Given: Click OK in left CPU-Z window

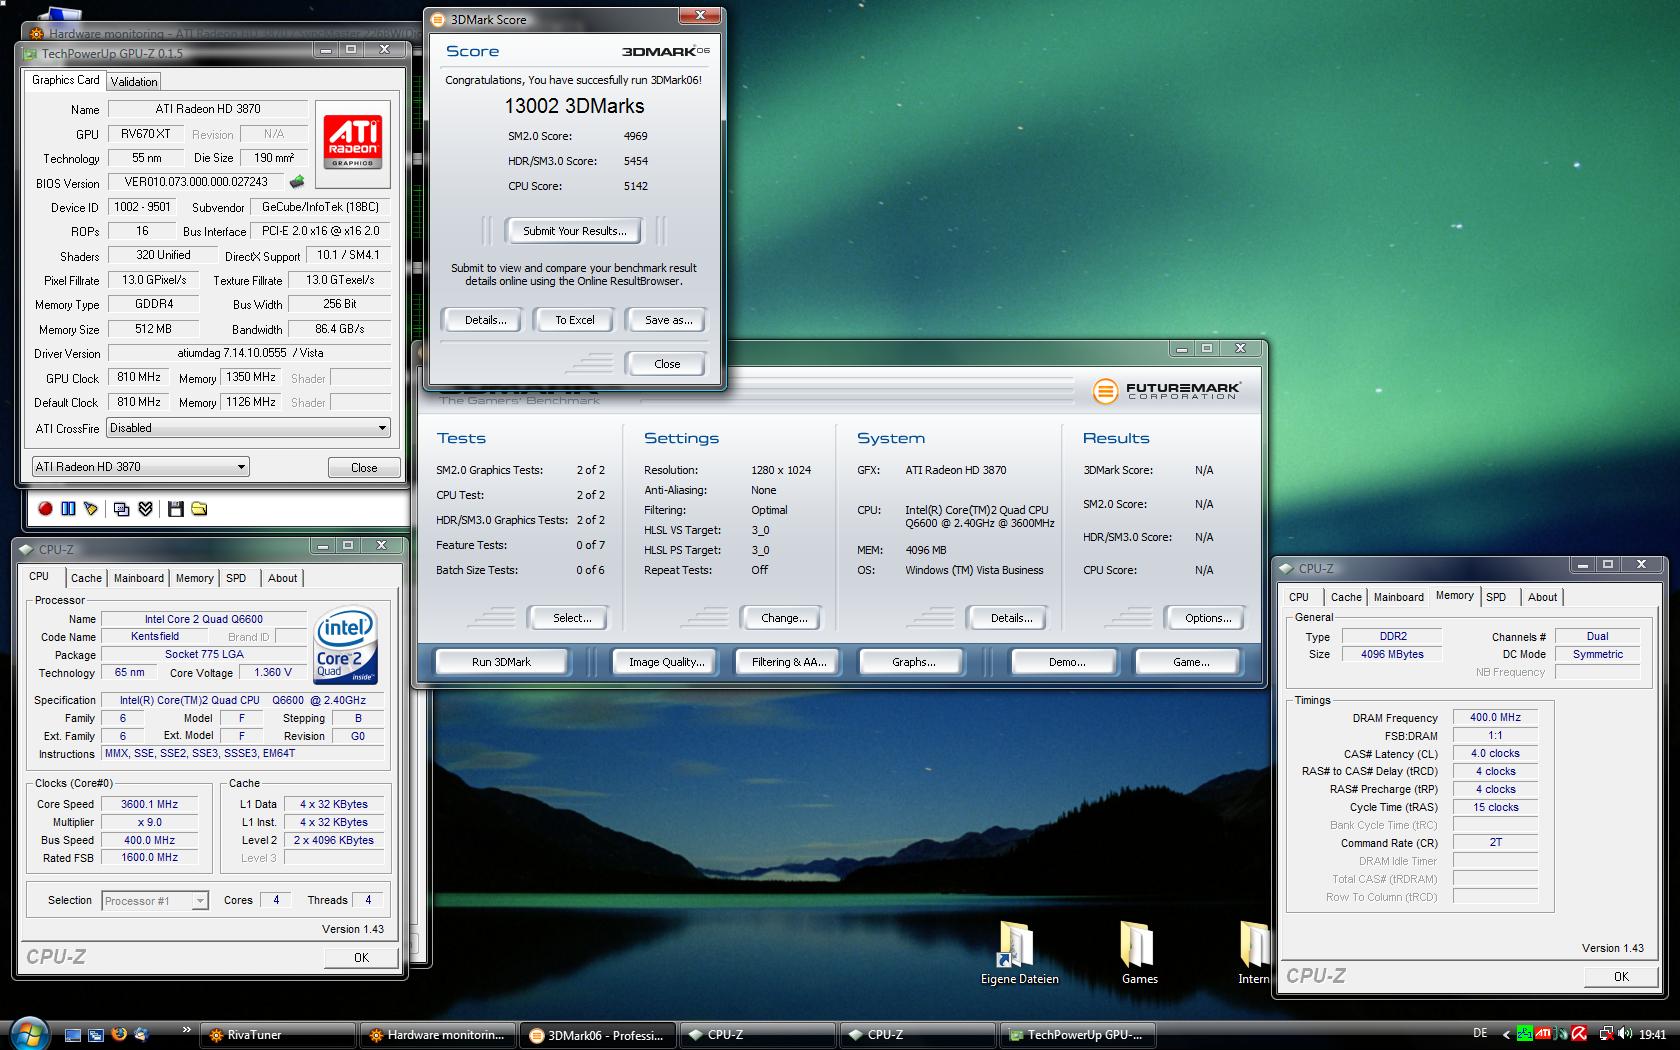Looking at the screenshot, I should coord(361,957).
